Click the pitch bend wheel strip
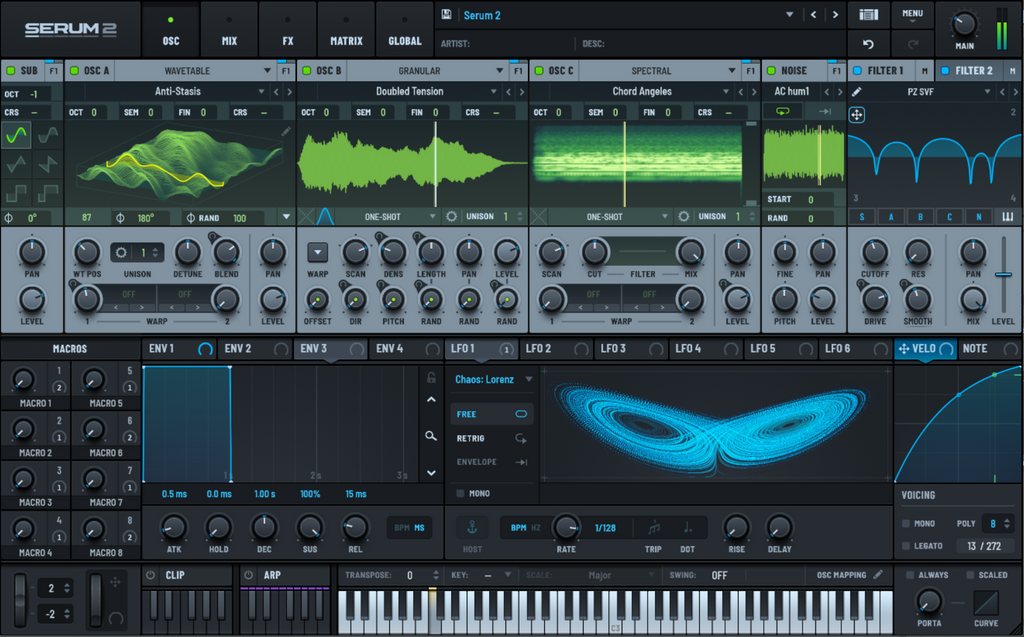The image size is (1024, 637). [21, 598]
